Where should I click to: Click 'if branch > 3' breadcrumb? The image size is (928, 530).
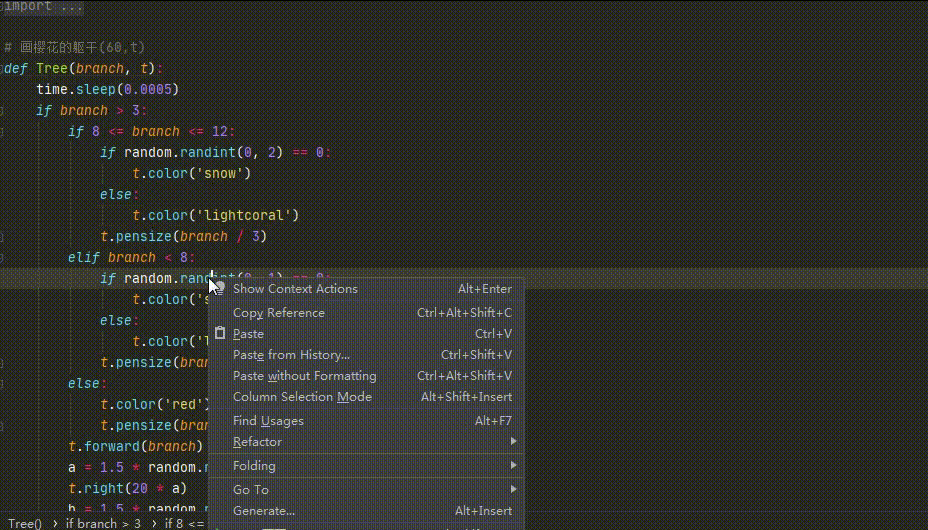tap(103, 523)
